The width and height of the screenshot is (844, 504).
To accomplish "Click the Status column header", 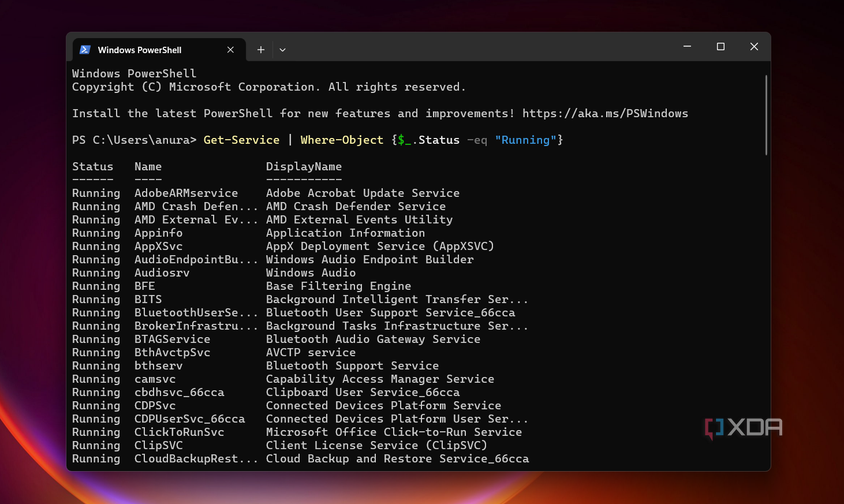I will (93, 166).
